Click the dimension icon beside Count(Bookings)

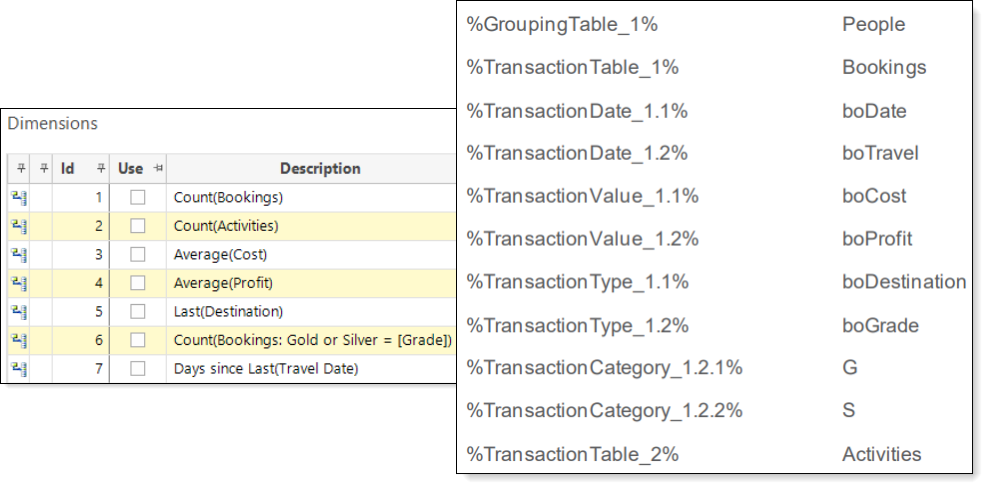pyautogui.click(x=20, y=198)
